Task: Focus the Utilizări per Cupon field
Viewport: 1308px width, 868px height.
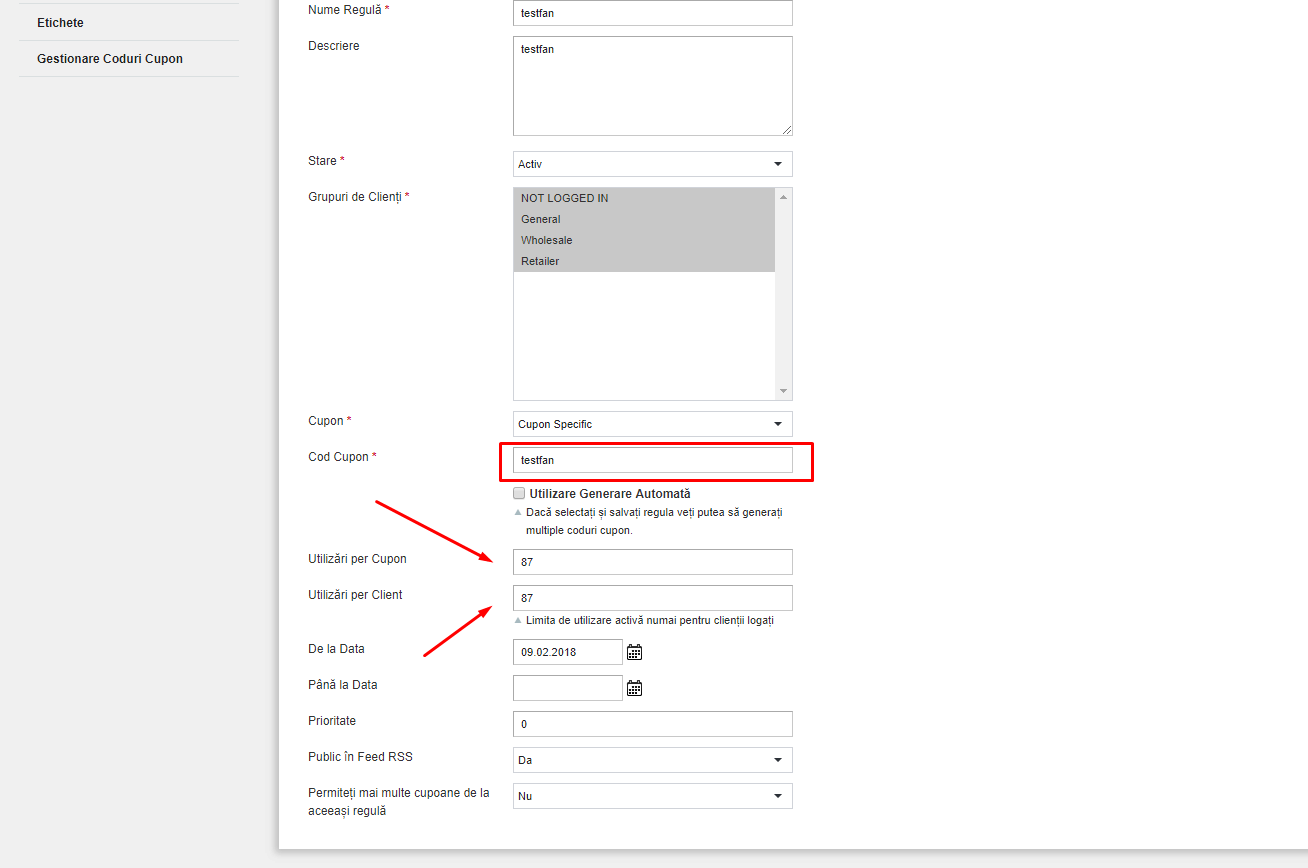Action: click(652, 562)
